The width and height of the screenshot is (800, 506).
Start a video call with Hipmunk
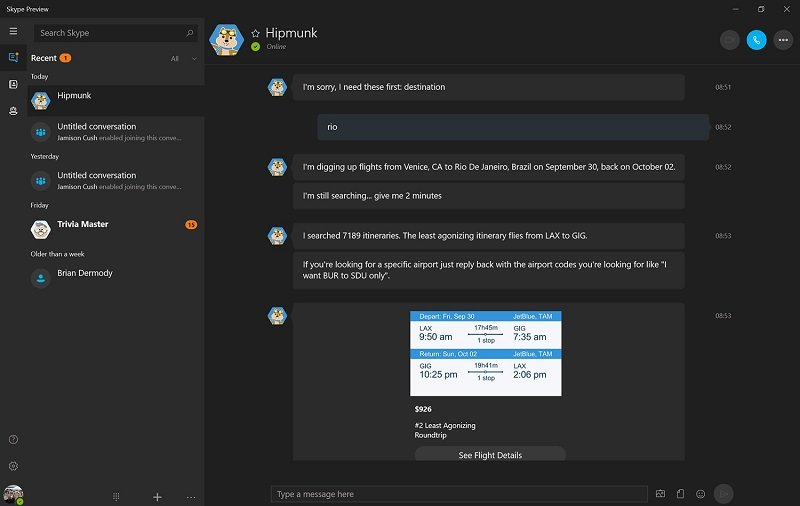pyautogui.click(x=730, y=40)
